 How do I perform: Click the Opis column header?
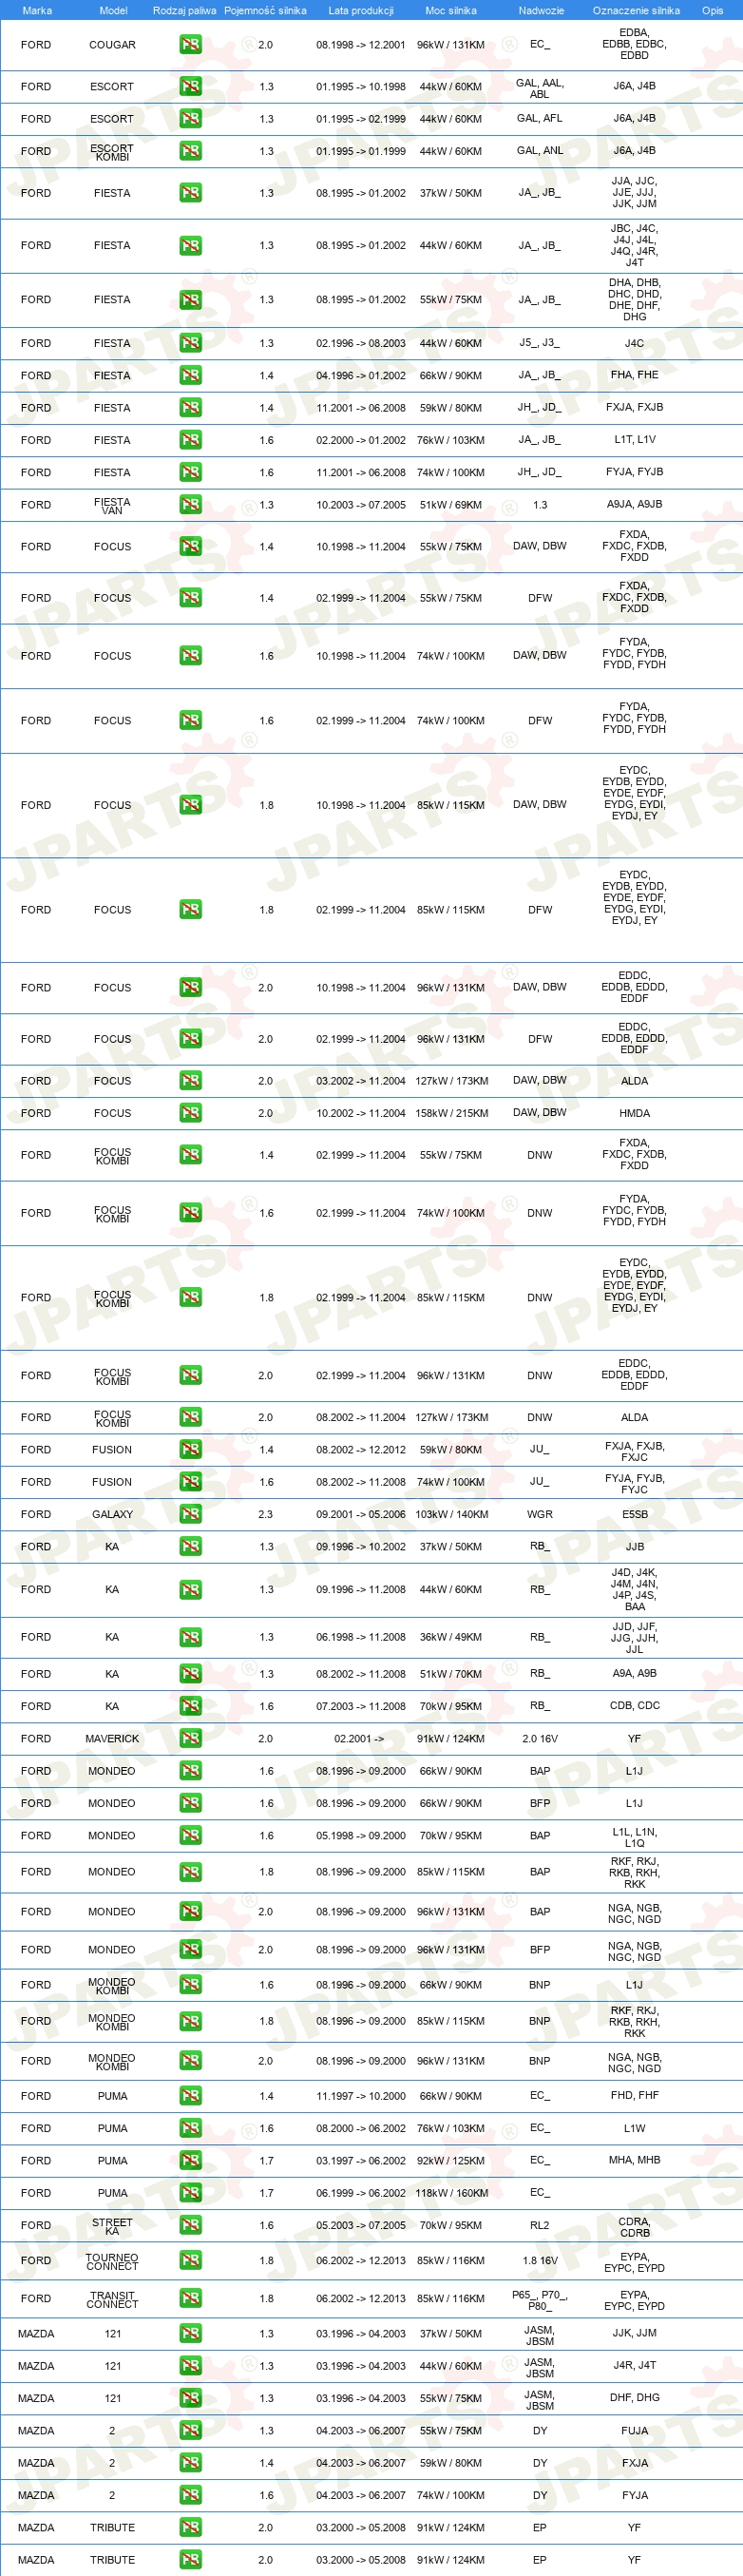(713, 10)
